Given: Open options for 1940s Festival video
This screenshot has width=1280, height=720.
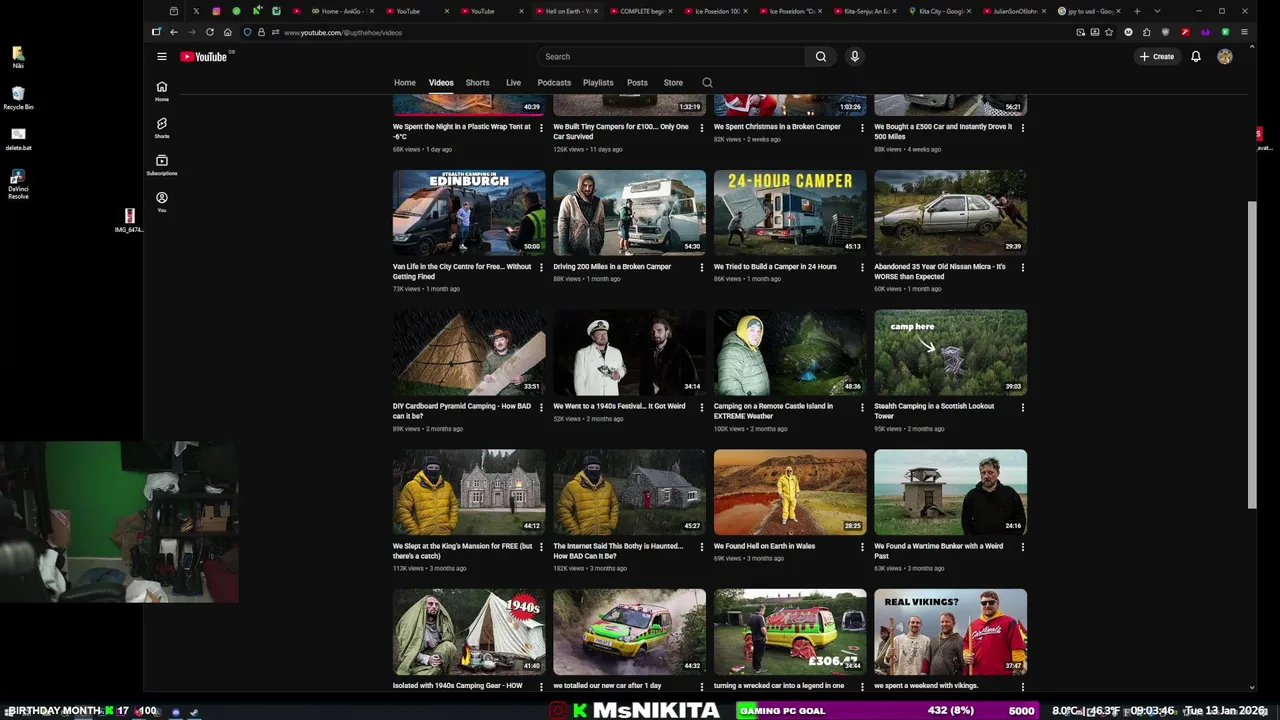Looking at the screenshot, I should [701, 408].
